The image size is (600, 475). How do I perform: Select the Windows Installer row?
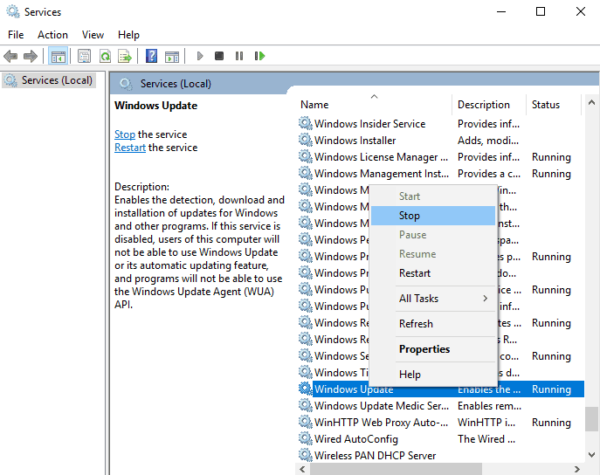pos(441,140)
